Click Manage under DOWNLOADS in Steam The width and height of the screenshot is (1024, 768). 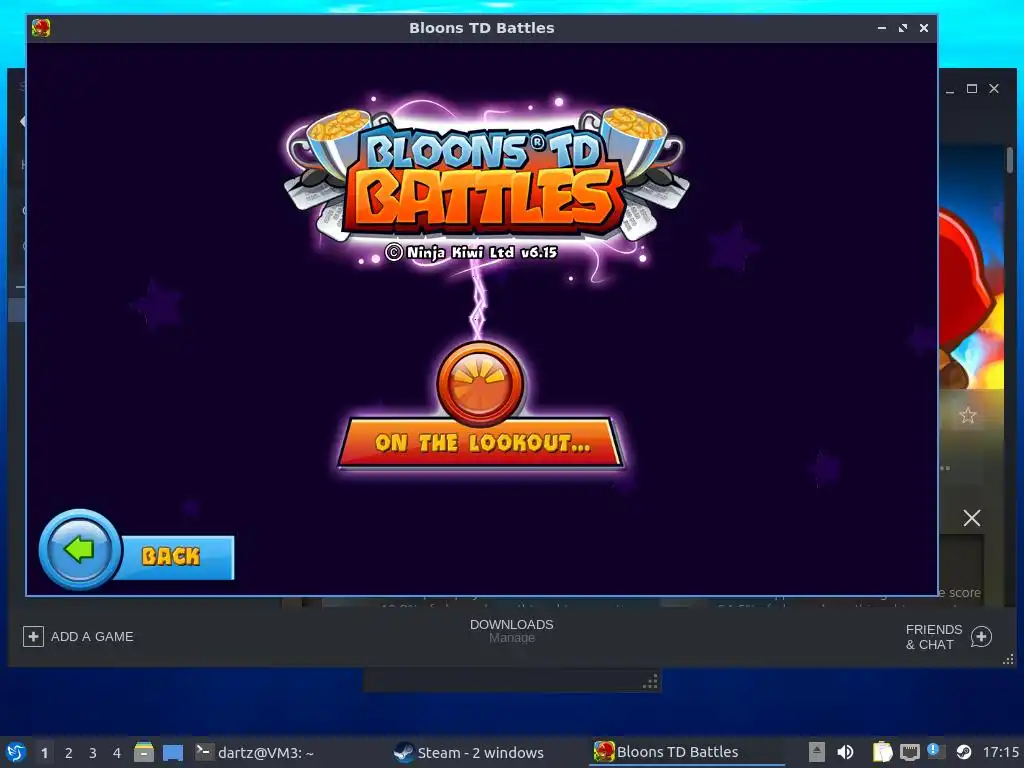click(512, 638)
